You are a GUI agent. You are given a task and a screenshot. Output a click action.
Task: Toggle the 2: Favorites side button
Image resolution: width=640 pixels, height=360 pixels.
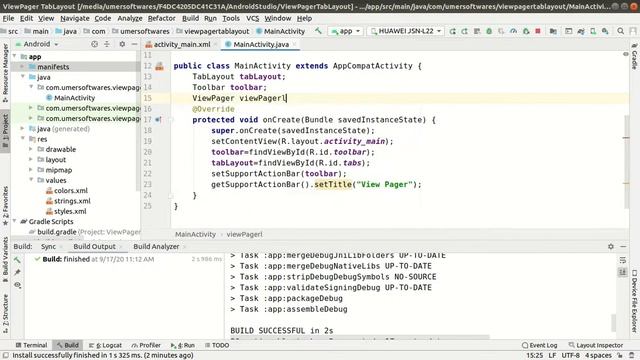[5, 206]
